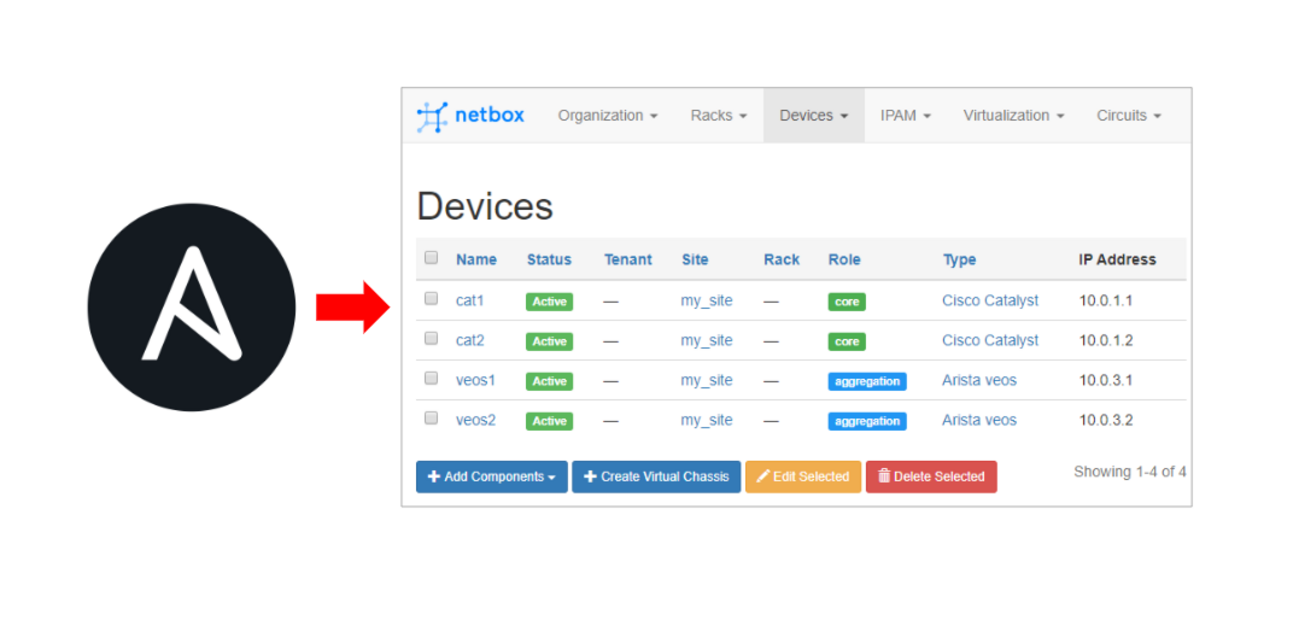Click IP address 10.0.3.2
Screen dimensions: 1299x620
(1106, 421)
